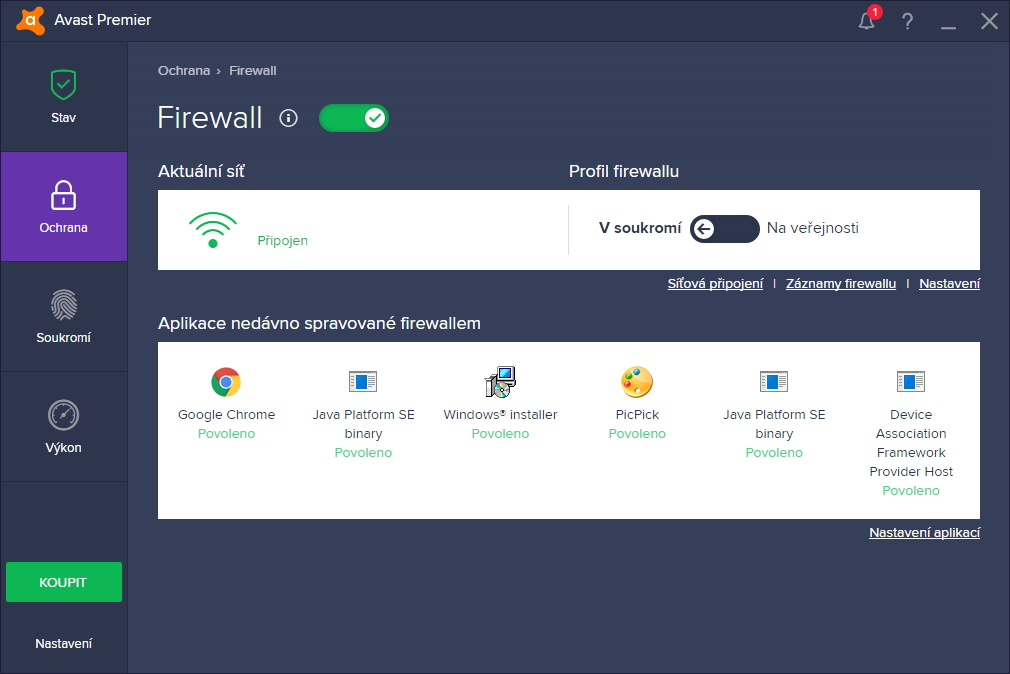Viewport: 1010px width, 674px height.
Task: Click 'Aplikace nedávno spravované firewallem' heading
Action: (319, 323)
